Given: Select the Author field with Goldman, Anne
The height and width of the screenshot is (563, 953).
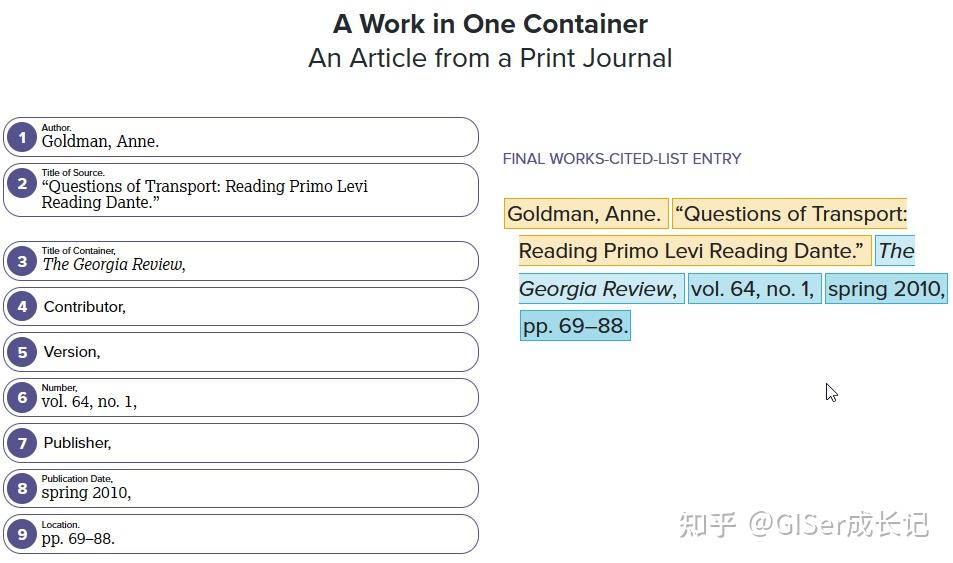Looking at the screenshot, I should coord(250,137).
